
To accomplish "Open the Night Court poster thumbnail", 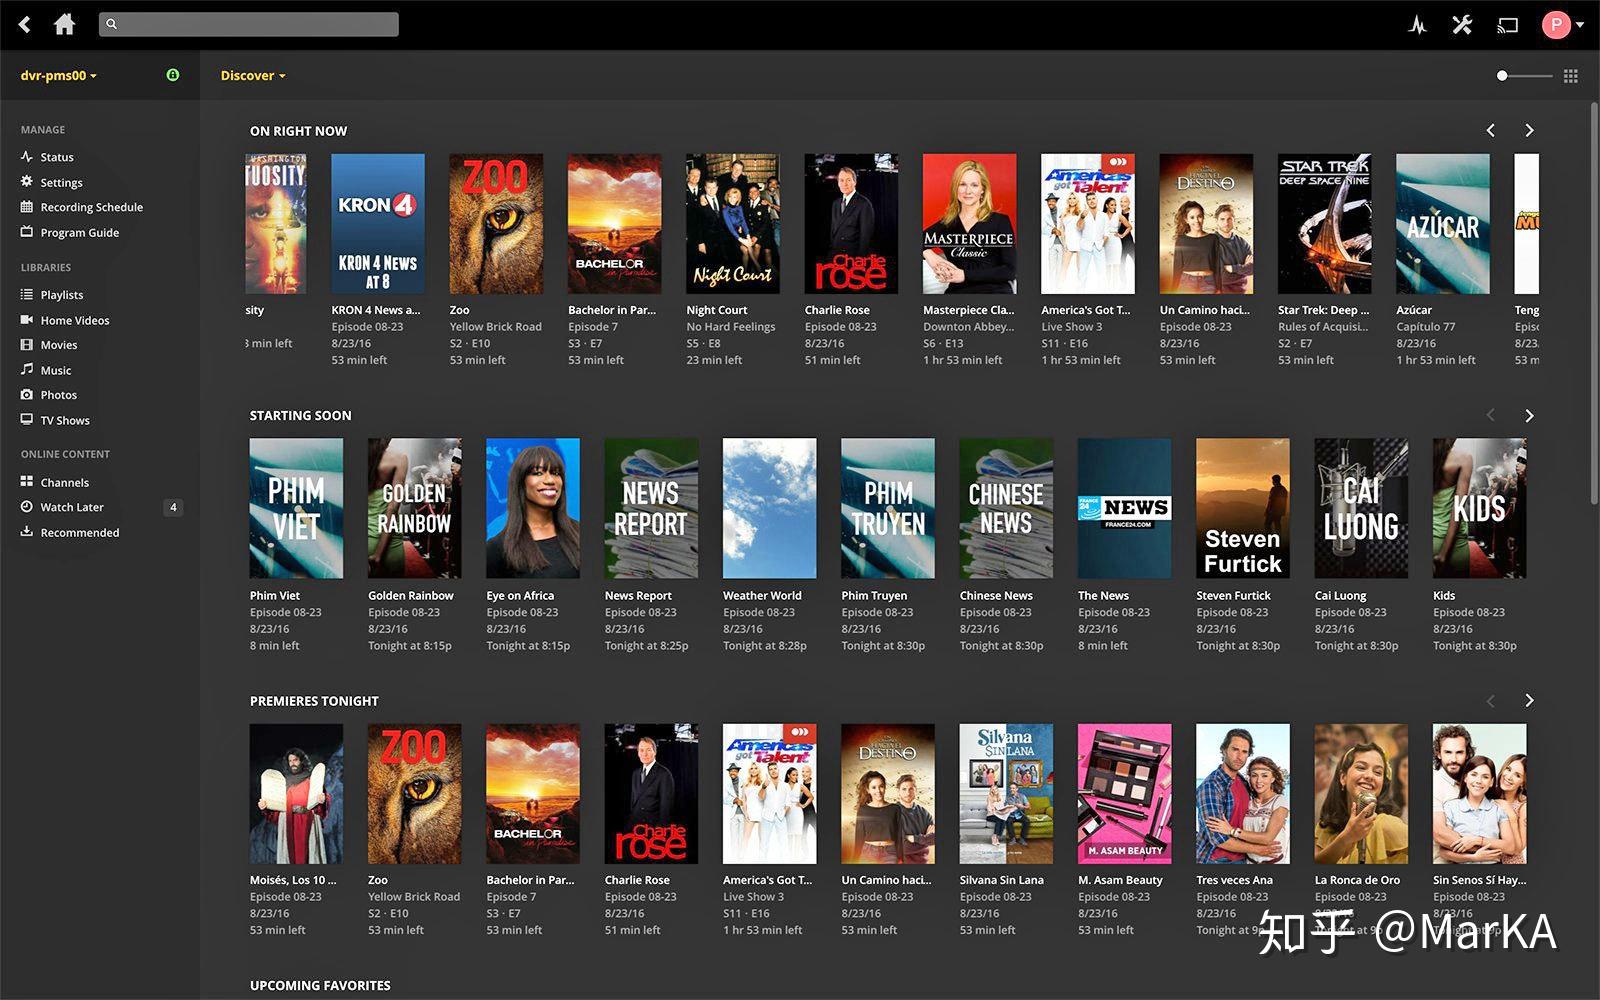I will [733, 224].
